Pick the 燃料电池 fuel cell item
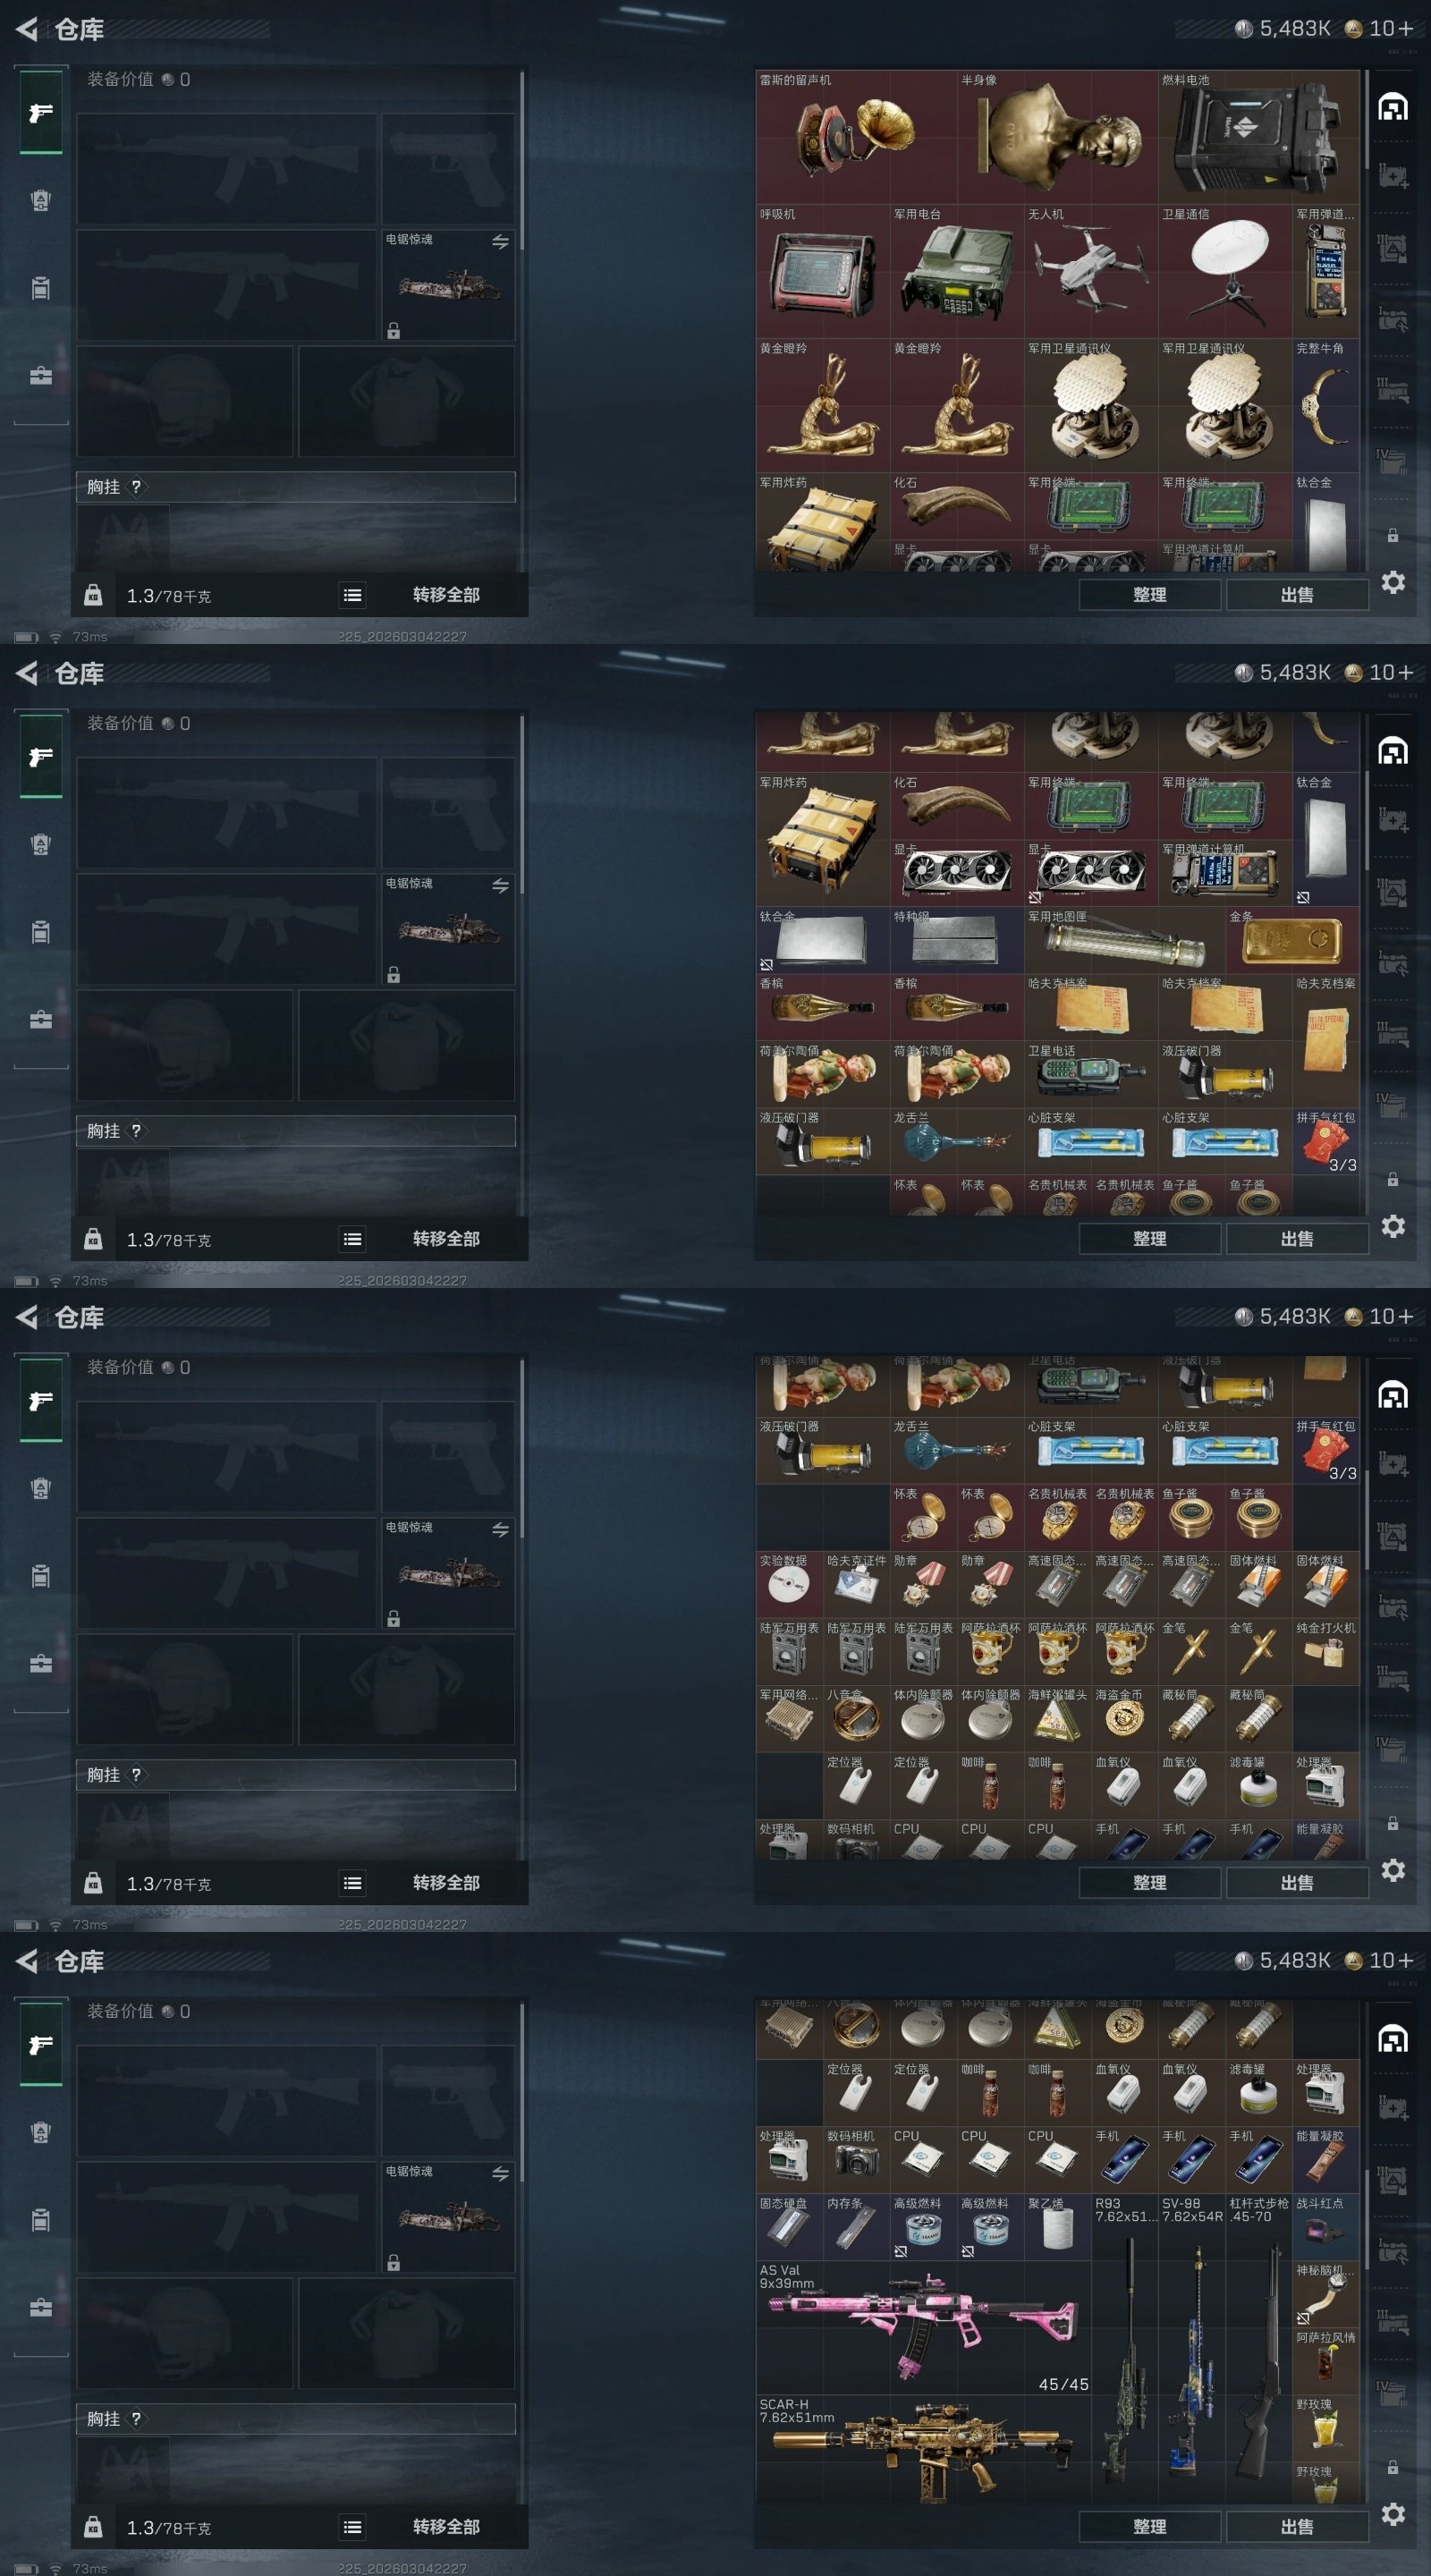Viewport: 1431px width, 2576px height. point(1259,137)
